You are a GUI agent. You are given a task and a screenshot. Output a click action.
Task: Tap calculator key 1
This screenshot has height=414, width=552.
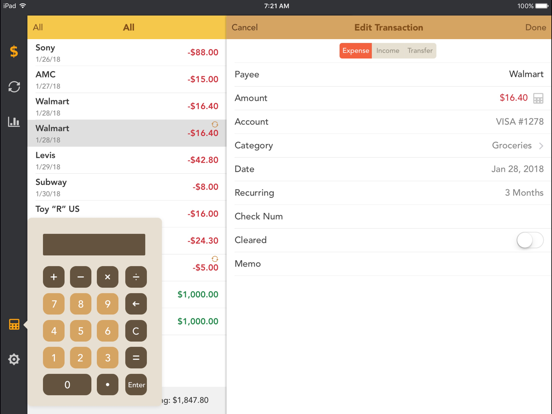pyautogui.click(x=54, y=358)
